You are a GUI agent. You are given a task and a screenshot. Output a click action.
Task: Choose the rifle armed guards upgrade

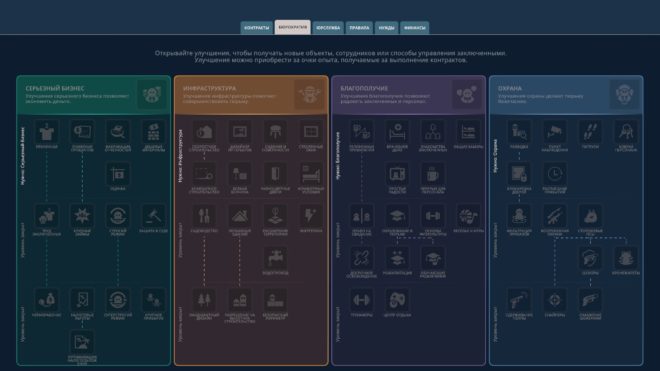[x=554, y=216]
